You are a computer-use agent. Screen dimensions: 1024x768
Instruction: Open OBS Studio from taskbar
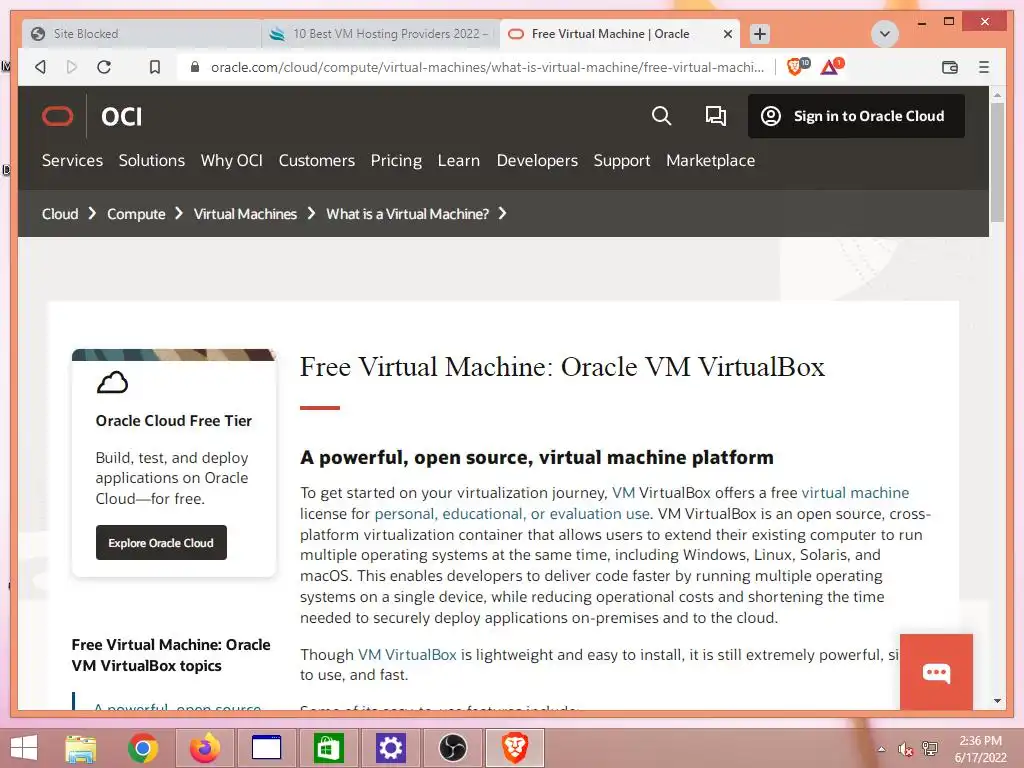pos(453,748)
